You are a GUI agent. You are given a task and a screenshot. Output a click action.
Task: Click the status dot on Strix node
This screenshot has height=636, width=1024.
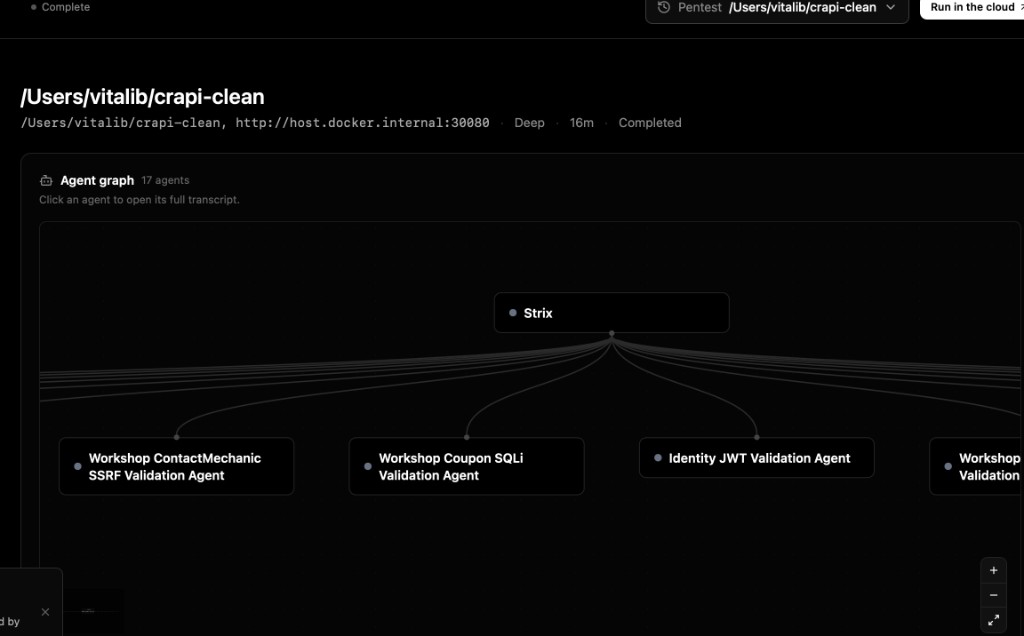[513, 313]
